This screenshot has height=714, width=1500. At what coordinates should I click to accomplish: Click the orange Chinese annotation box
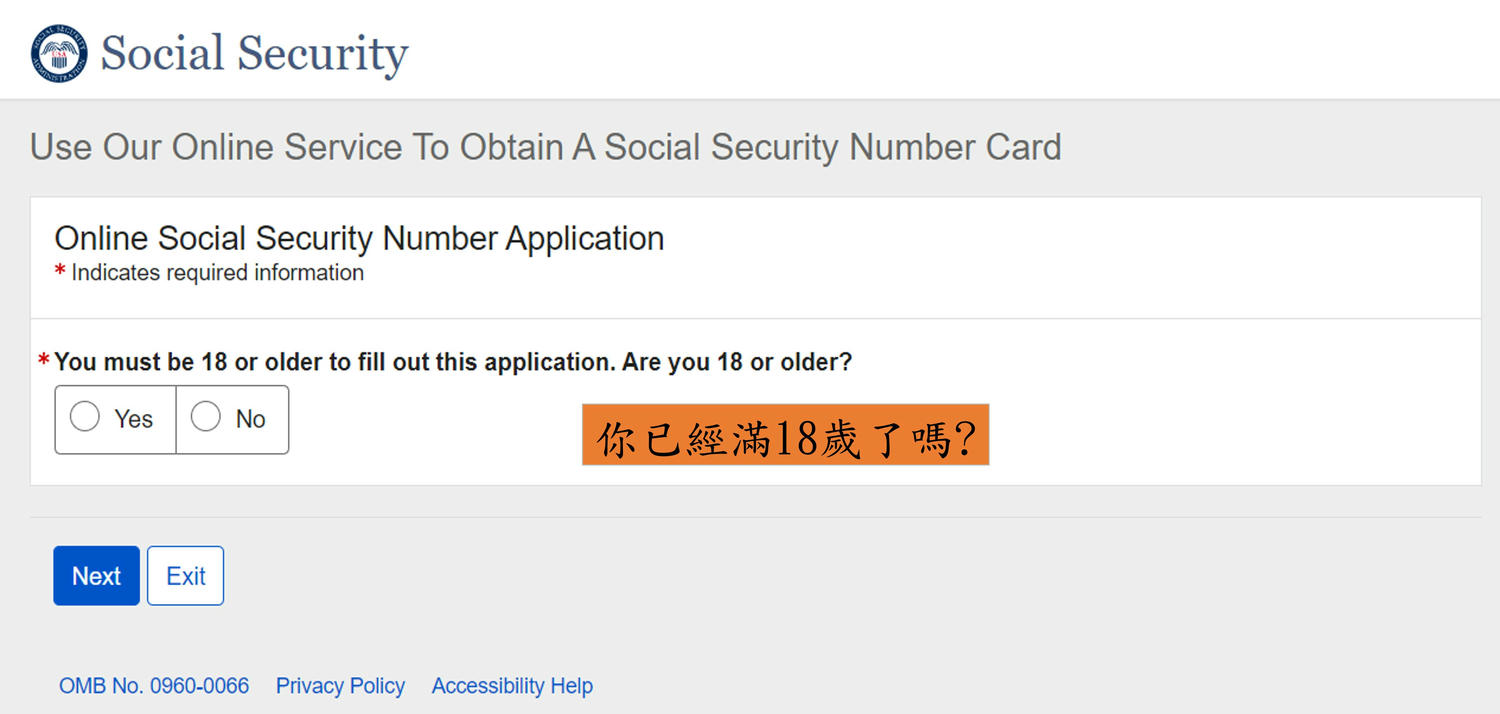tap(786, 435)
